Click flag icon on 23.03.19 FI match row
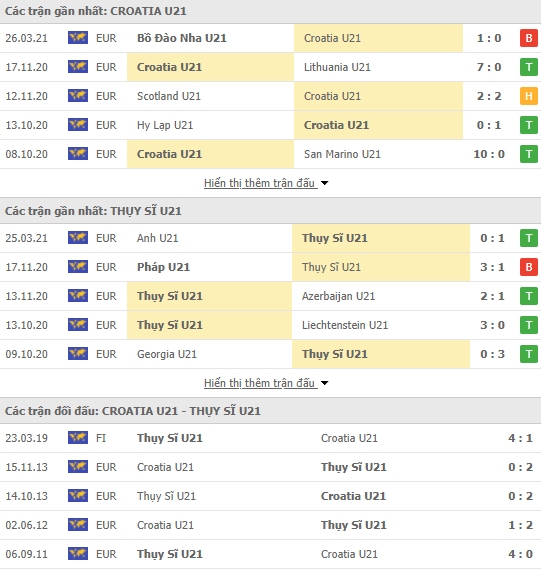 (78, 438)
